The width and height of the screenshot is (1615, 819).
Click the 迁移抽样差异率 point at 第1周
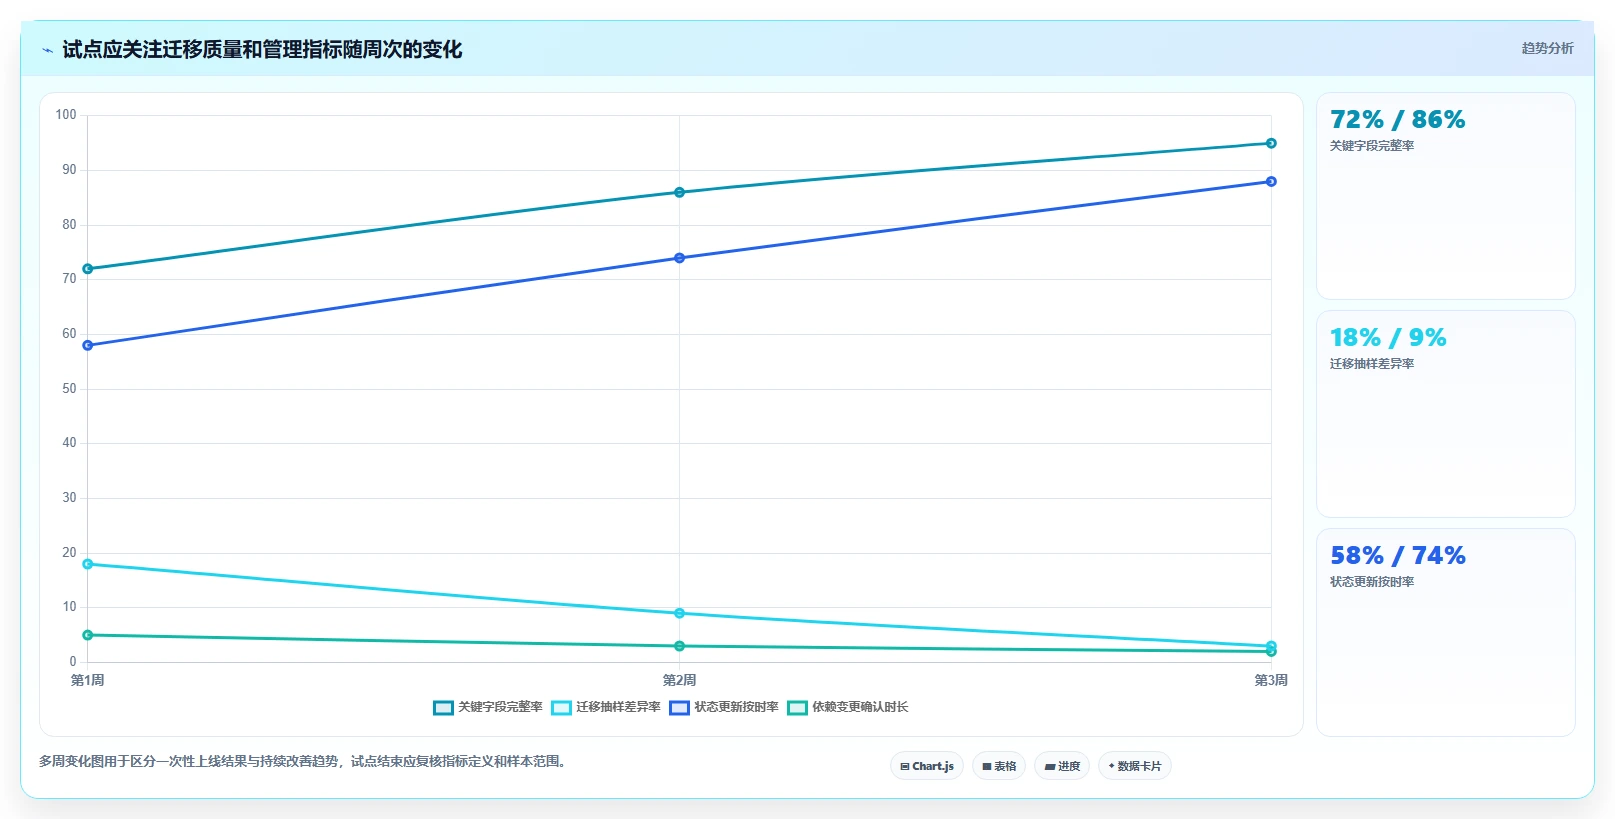(x=88, y=564)
